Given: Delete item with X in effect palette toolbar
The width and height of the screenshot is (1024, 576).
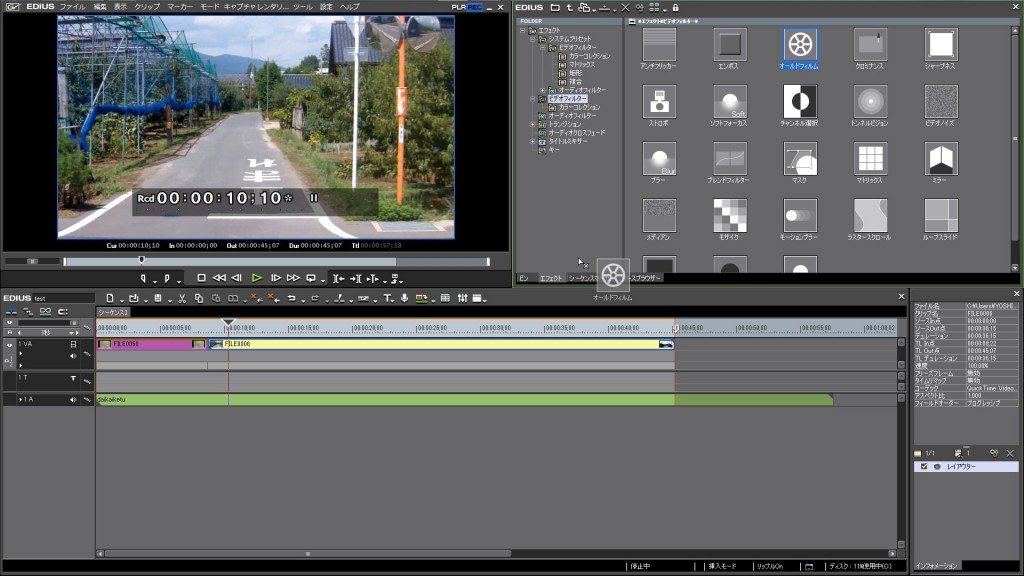Looking at the screenshot, I should pyautogui.click(x=625, y=8).
